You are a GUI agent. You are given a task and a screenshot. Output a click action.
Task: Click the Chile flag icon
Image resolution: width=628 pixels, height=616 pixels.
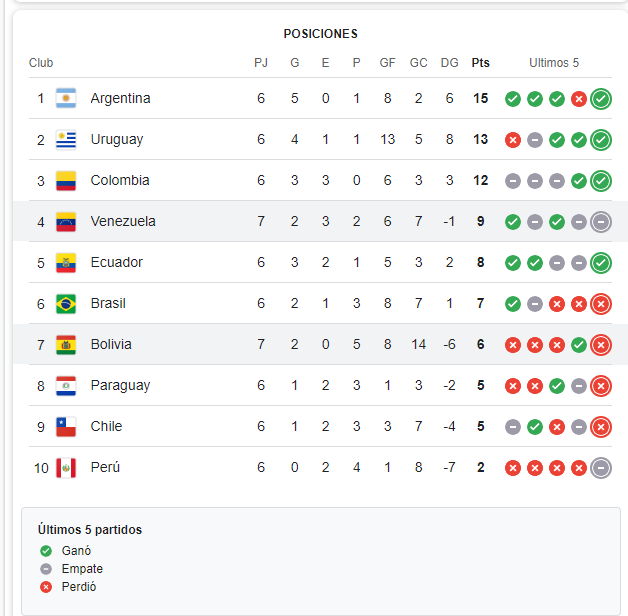66,427
